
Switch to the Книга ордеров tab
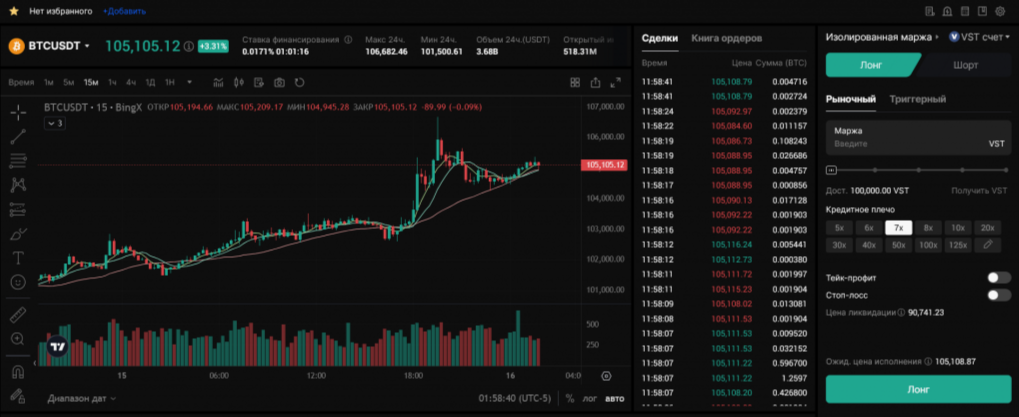tap(726, 38)
